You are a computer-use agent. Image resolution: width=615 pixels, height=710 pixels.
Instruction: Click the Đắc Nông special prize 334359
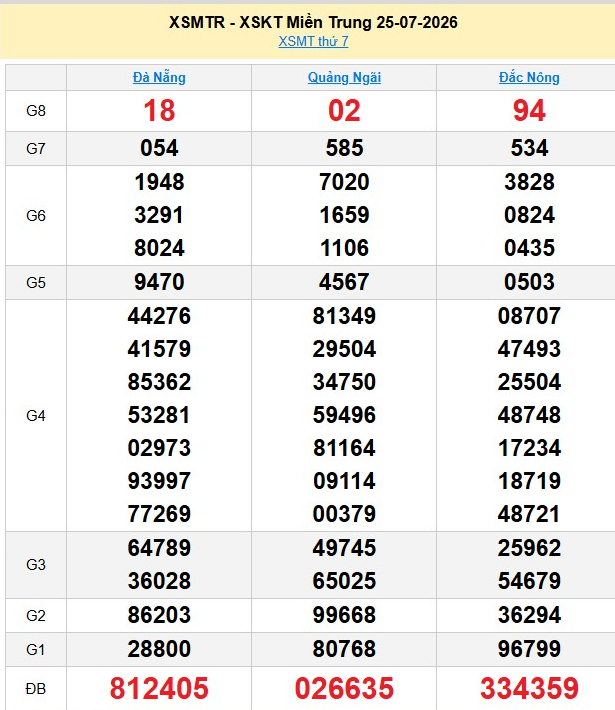(529, 688)
